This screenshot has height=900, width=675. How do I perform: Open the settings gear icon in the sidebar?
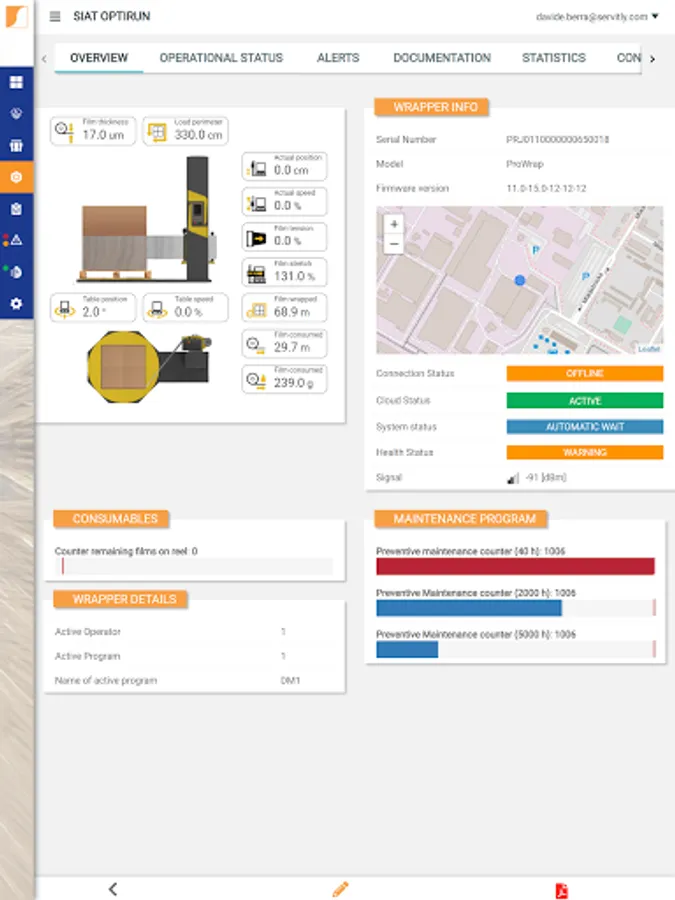coord(16,303)
